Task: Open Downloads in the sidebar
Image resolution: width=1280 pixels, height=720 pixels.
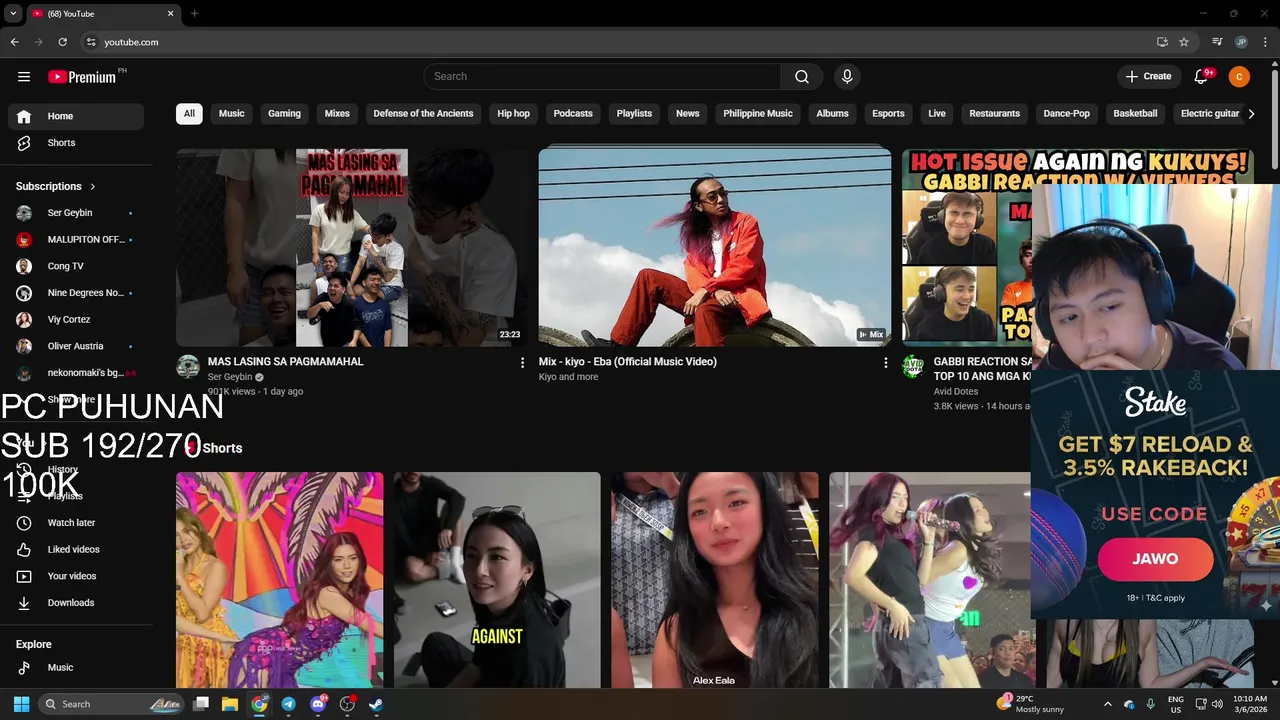Action: tap(76, 603)
